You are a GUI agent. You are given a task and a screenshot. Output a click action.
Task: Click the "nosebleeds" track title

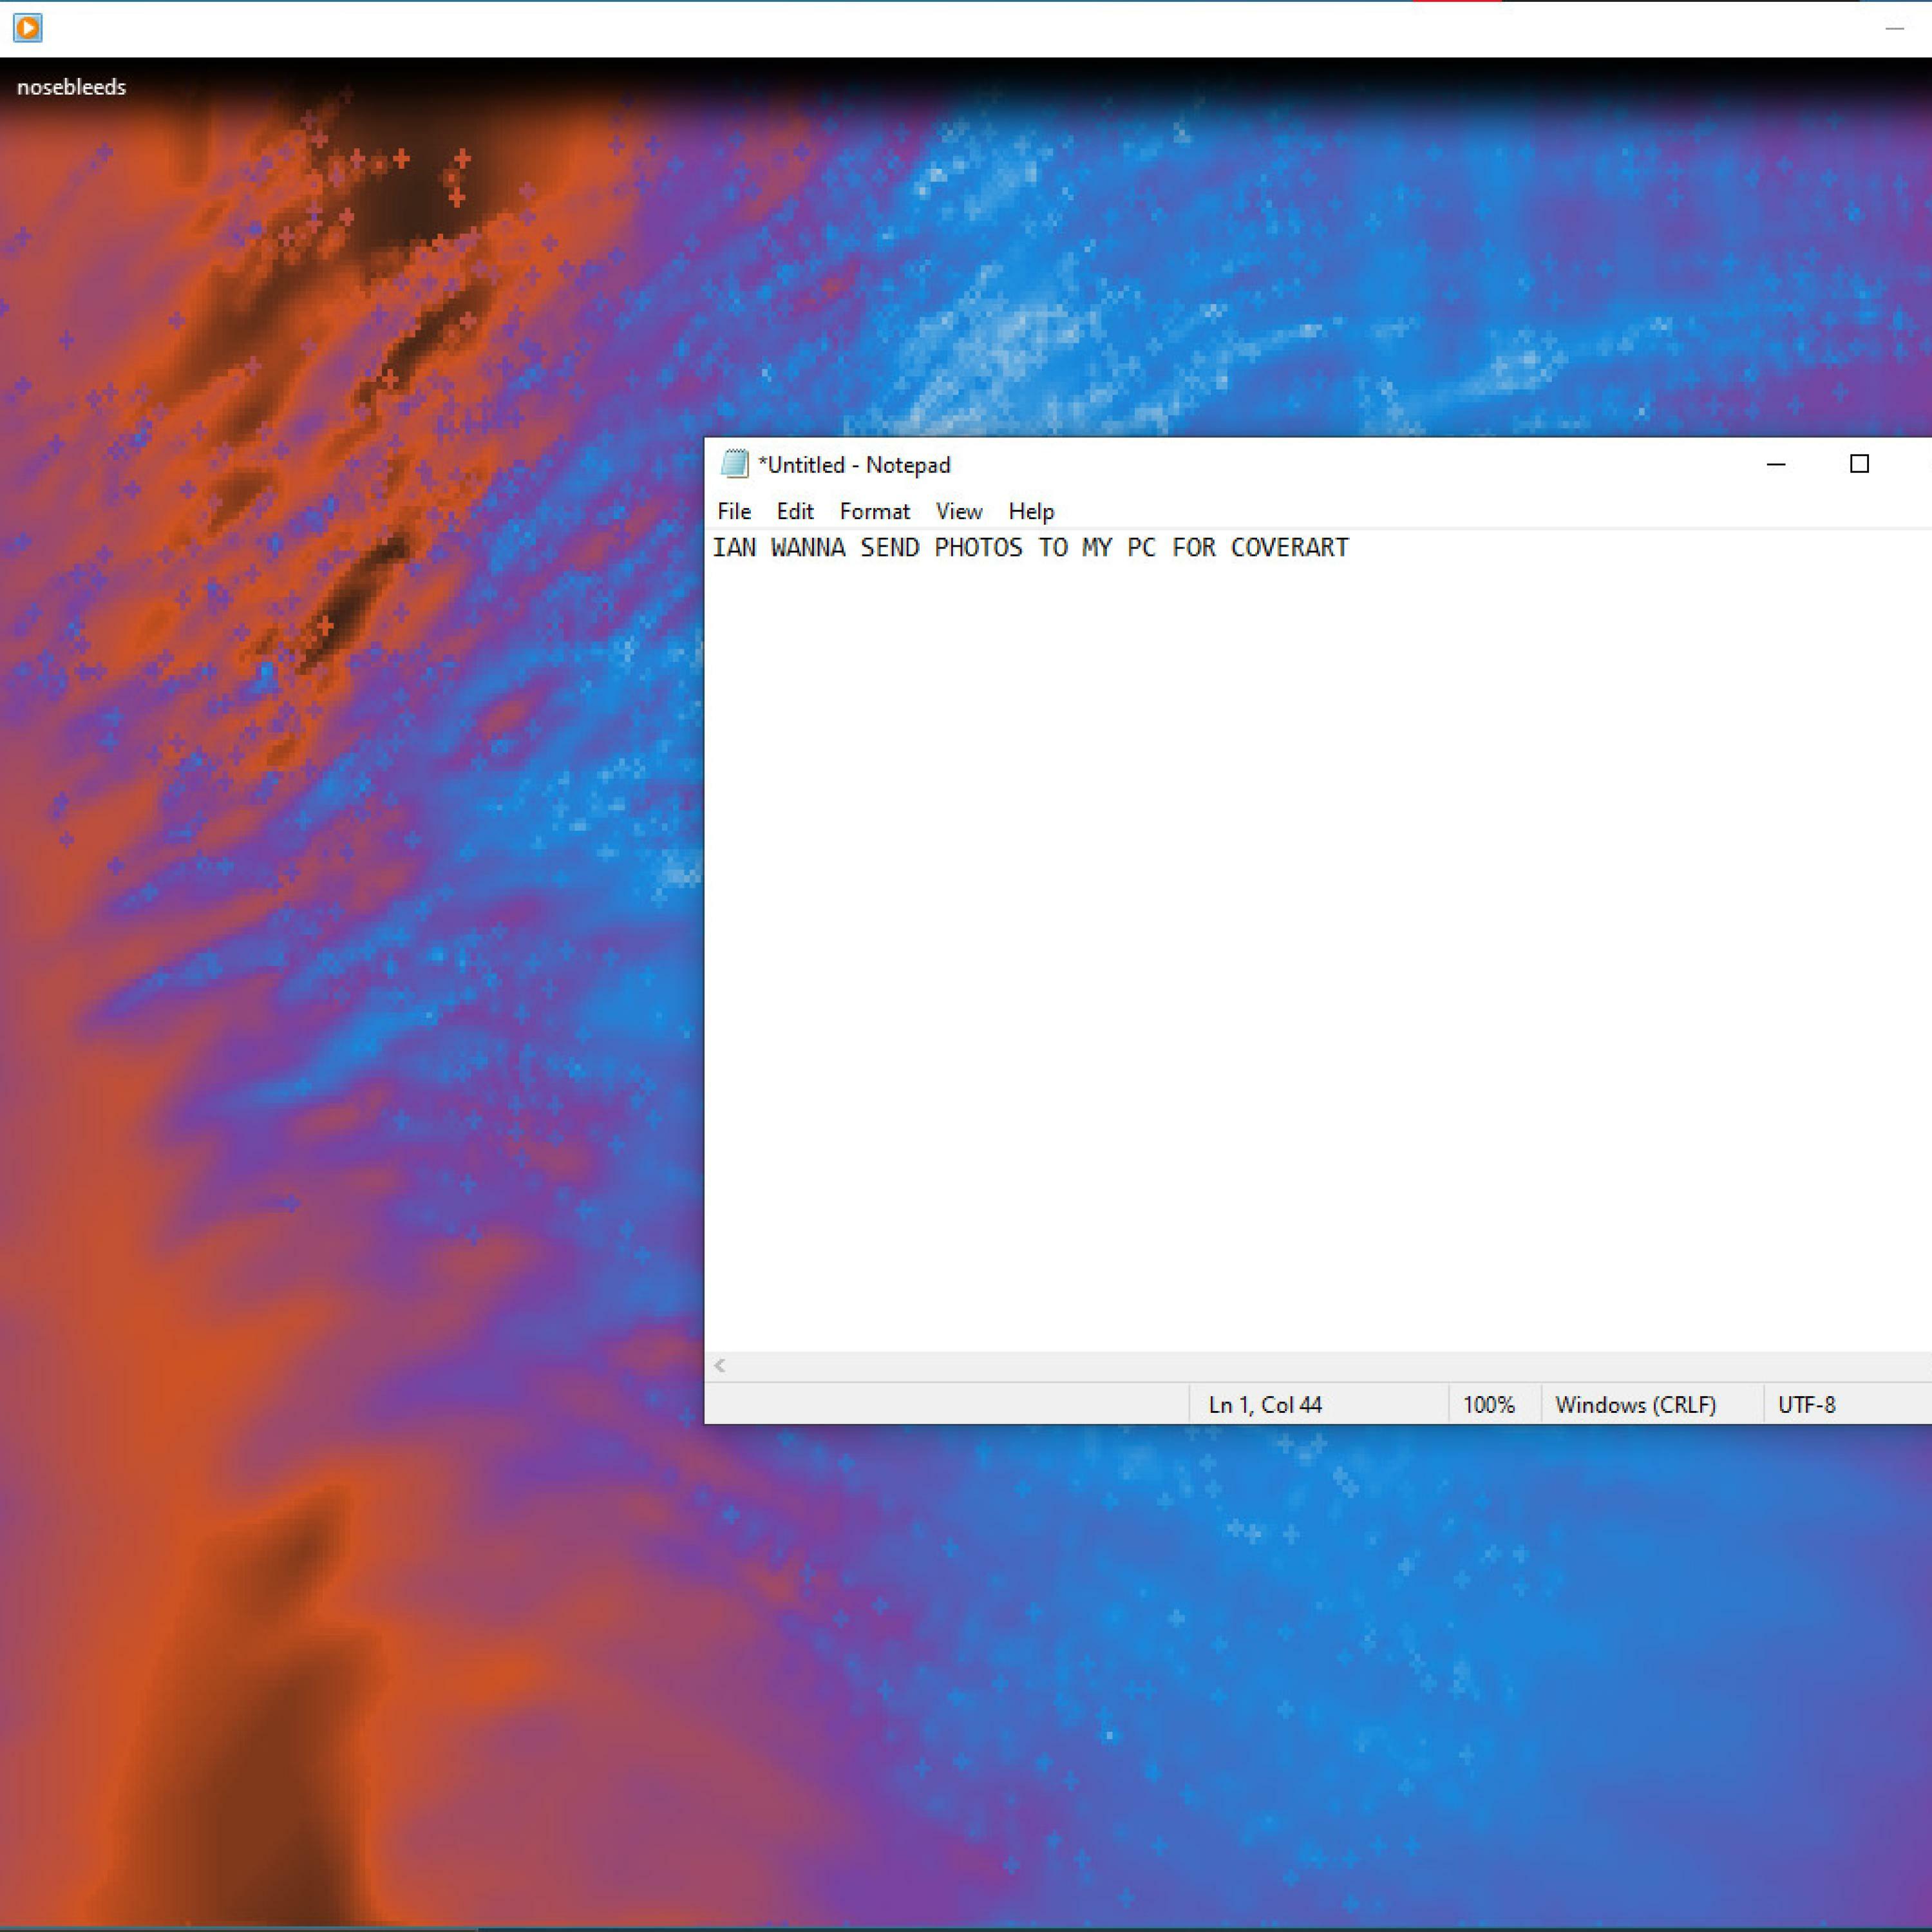72,87
